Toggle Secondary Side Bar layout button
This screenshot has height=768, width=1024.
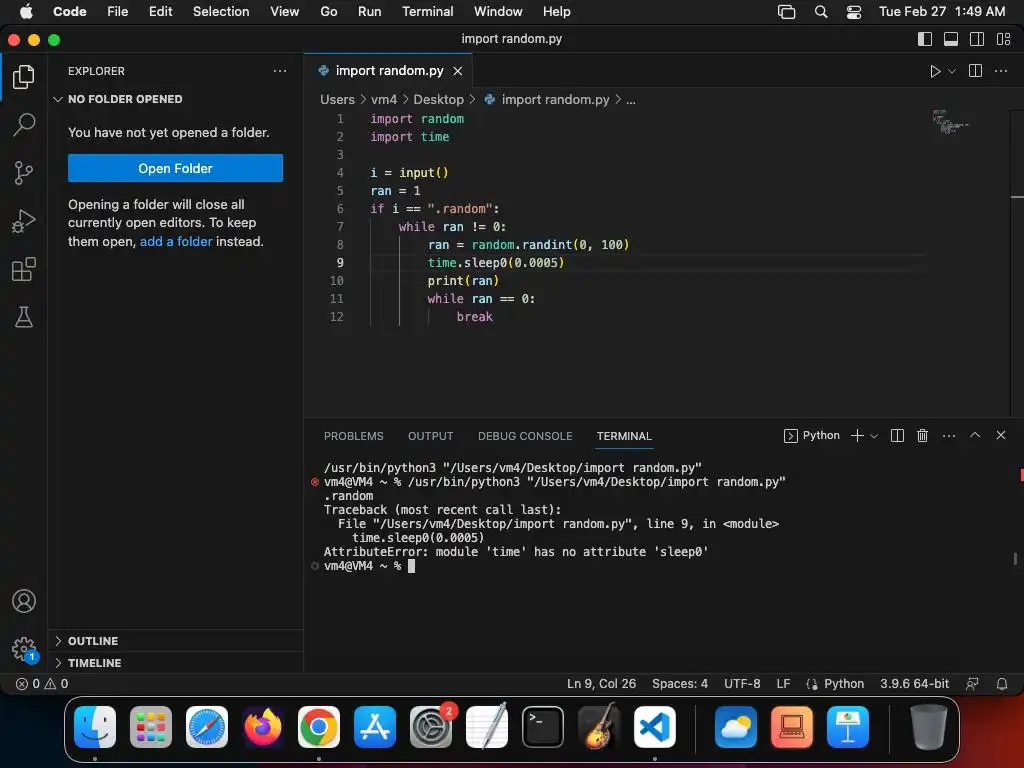pos(977,39)
